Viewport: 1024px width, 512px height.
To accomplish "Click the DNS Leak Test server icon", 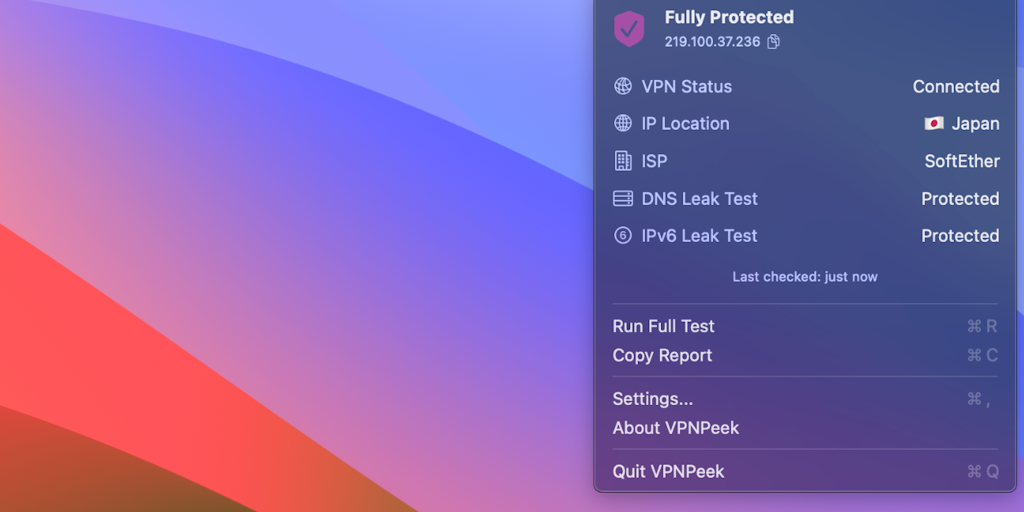I will click(x=623, y=199).
